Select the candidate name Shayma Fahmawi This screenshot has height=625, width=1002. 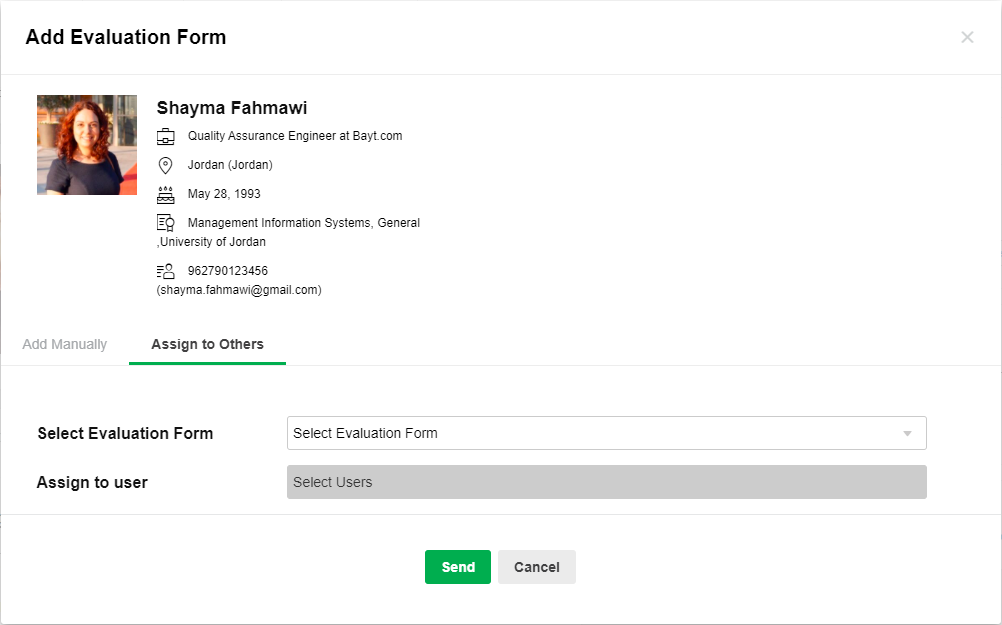(232, 108)
